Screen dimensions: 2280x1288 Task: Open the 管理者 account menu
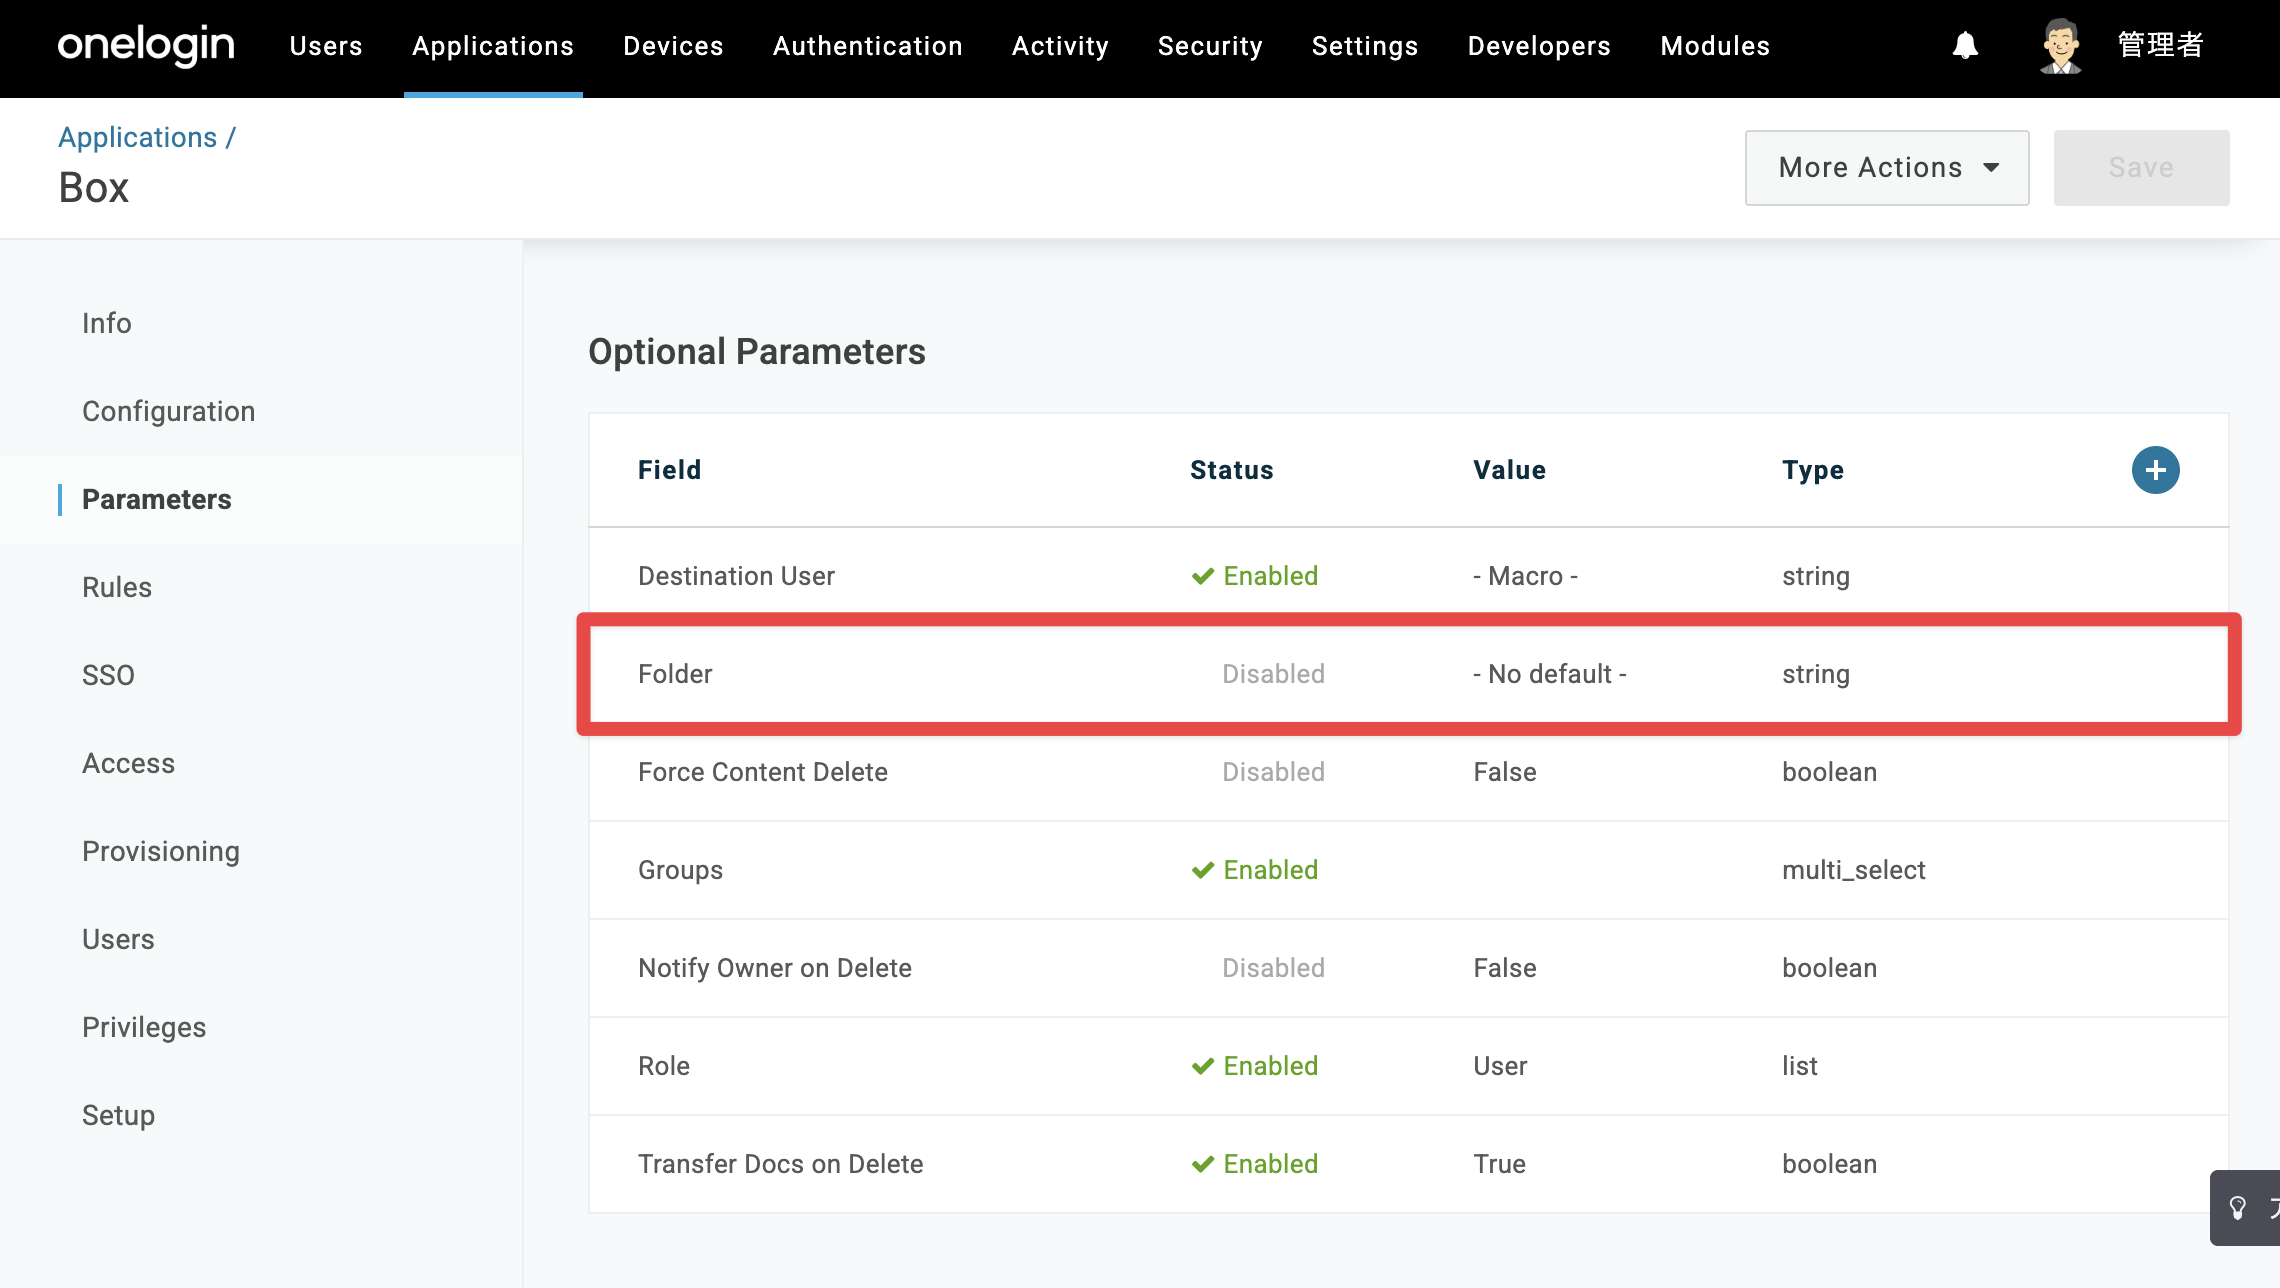pyautogui.click(x=2160, y=46)
